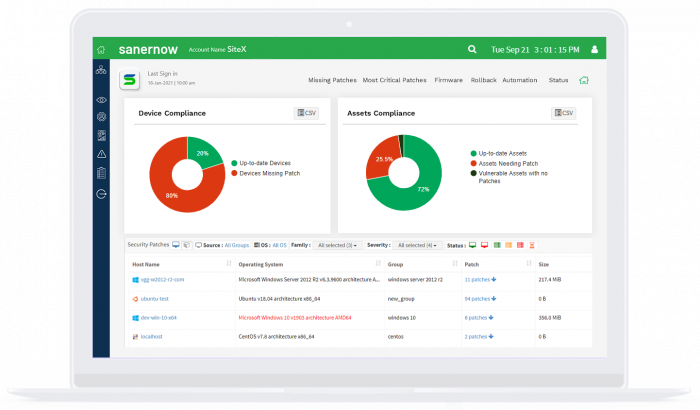Switch to the Status tab
This screenshot has height=410, width=700.
click(558, 80)
